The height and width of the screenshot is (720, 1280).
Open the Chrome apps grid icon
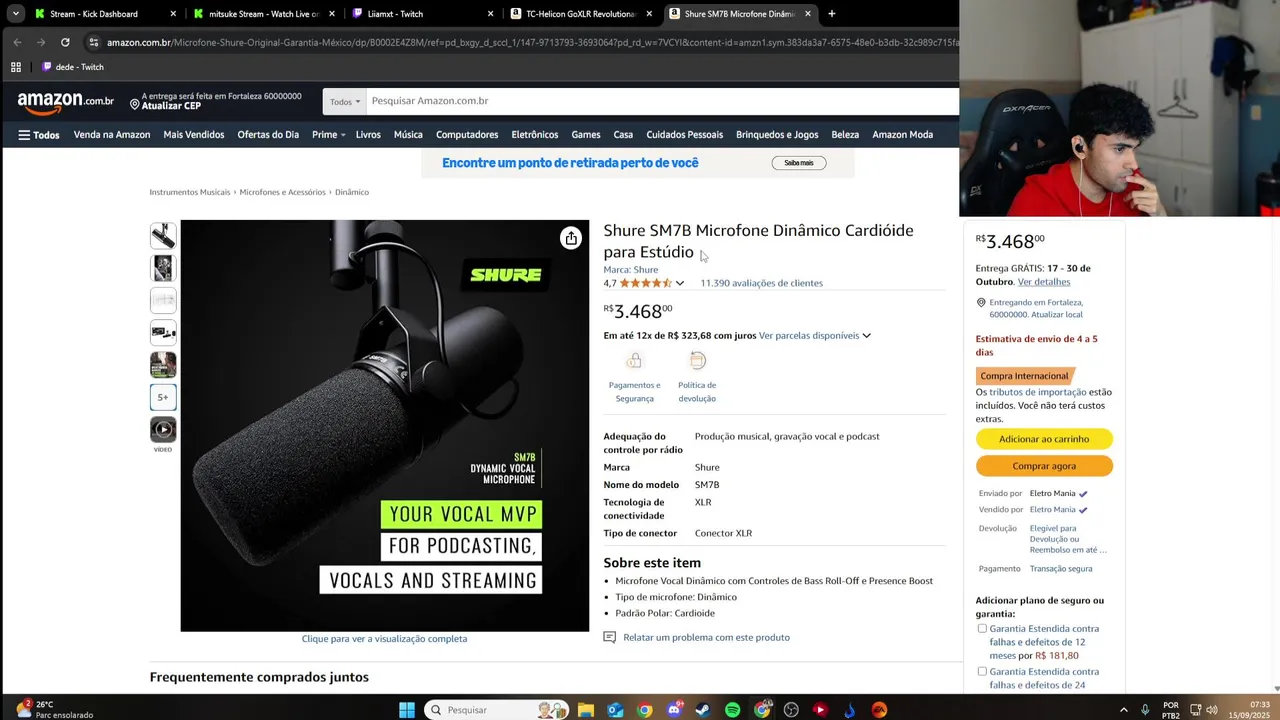click(16, 67)
